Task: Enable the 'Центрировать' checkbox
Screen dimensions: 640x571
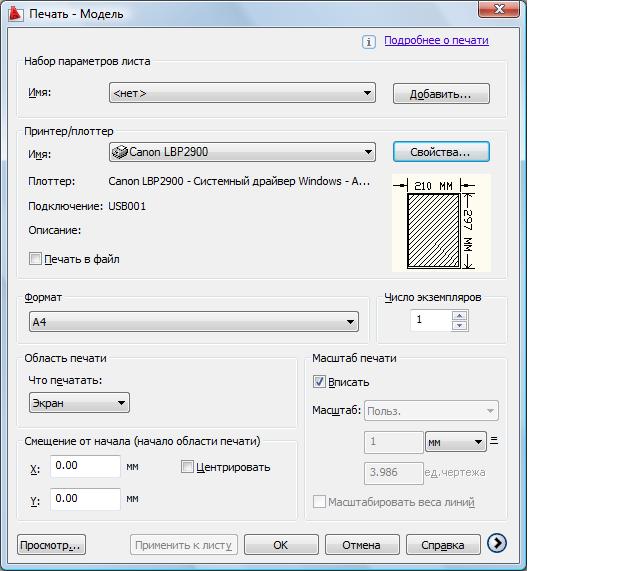Action: tap(187, 467)
